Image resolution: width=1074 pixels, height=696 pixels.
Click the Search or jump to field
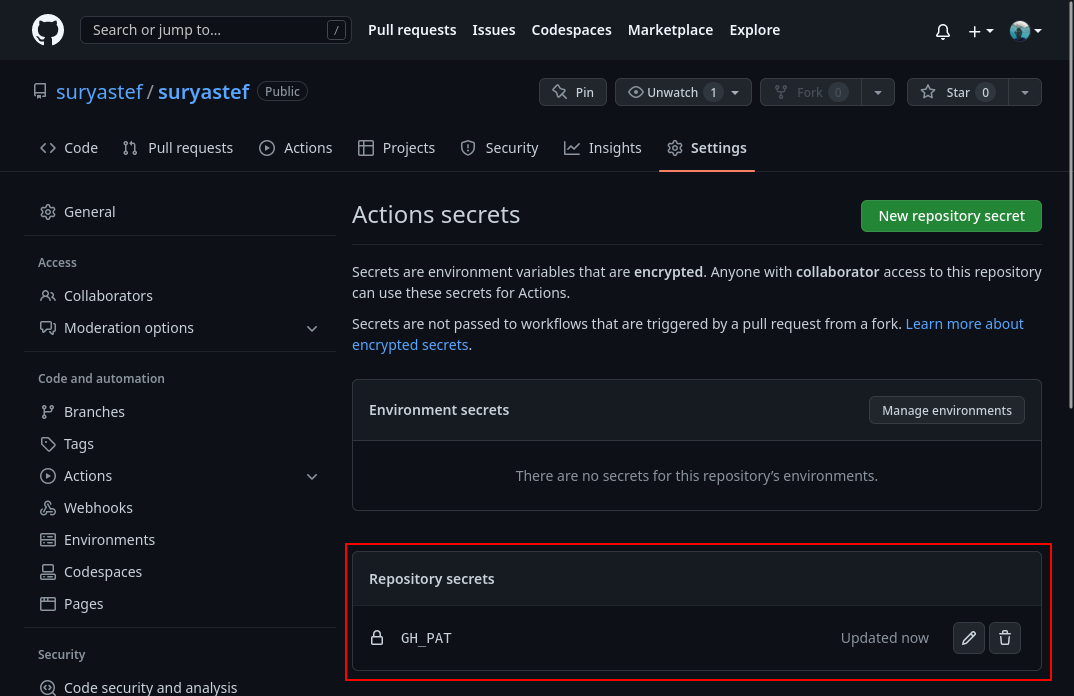(216, 30)
